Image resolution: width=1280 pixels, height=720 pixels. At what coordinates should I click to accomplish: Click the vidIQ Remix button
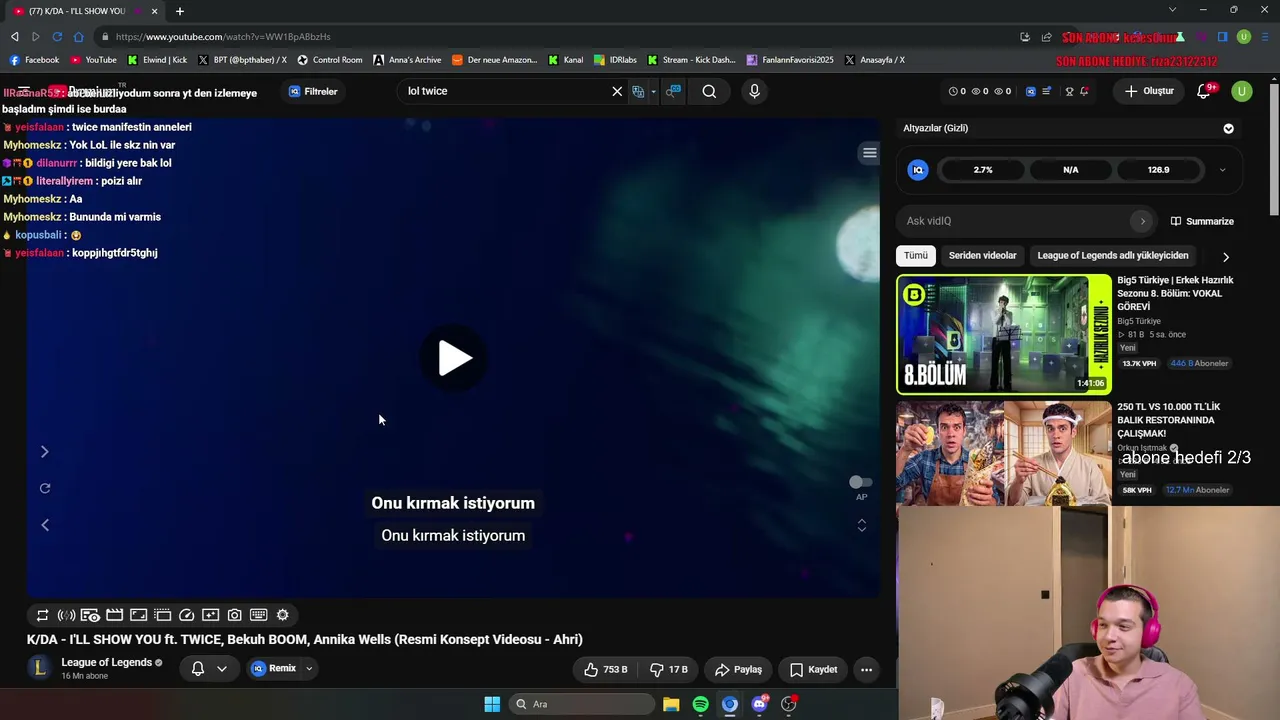pyautogui.click(x=274, y=668)
